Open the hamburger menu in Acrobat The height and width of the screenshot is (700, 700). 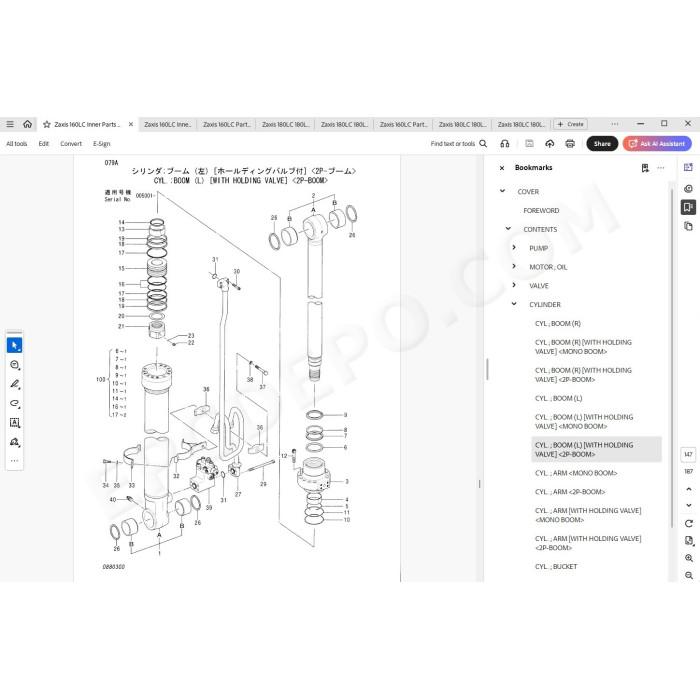point(10,124)
